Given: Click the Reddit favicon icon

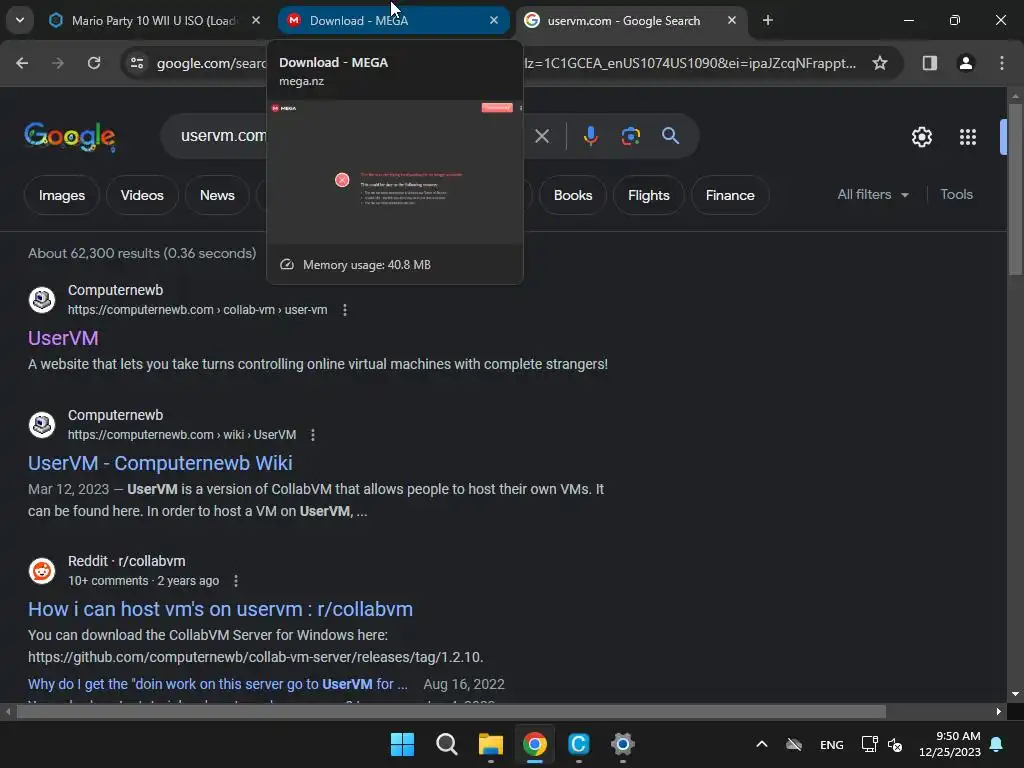Looking at the screenshot, I should 42,571.
